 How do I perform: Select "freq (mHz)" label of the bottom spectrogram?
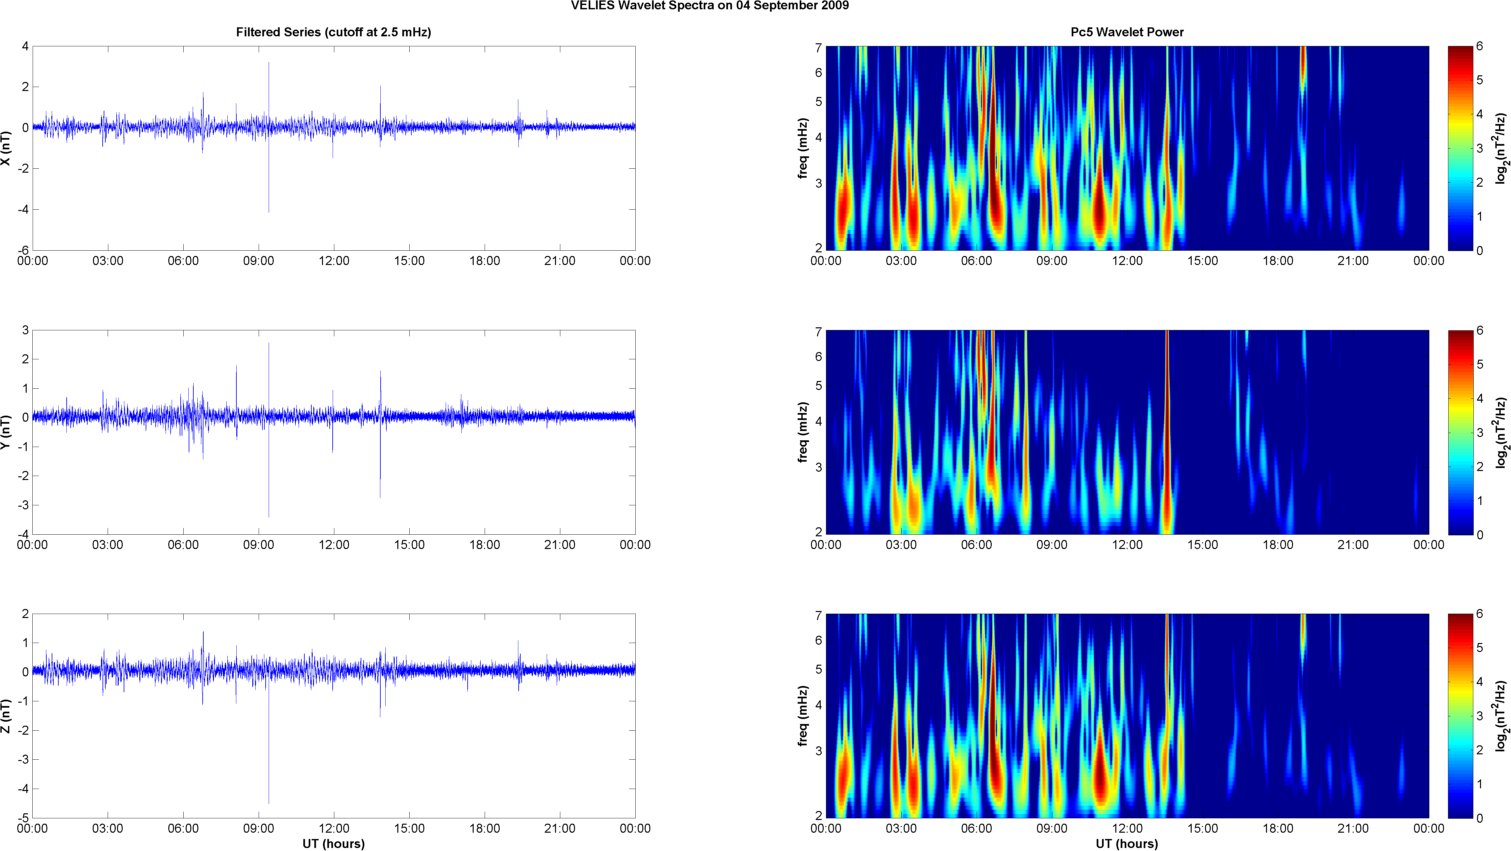click(803, 716)
